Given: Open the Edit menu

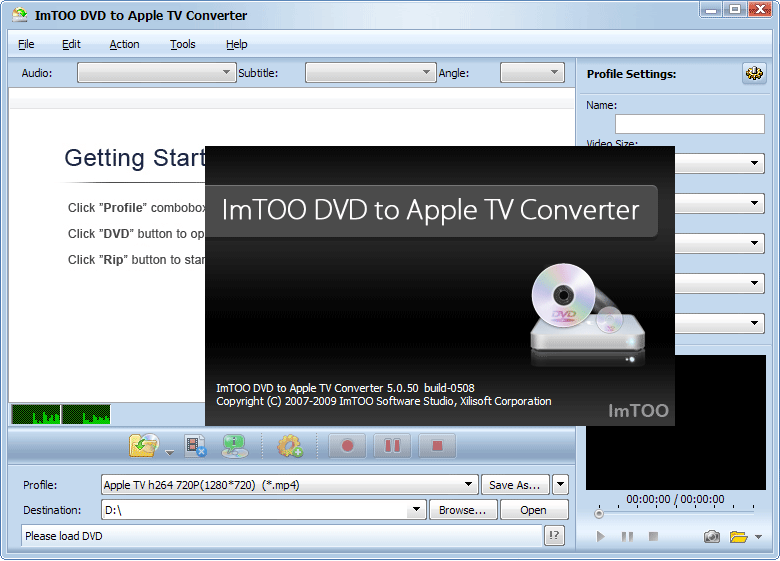Looking at the screenshot, I should click(71, 44).
